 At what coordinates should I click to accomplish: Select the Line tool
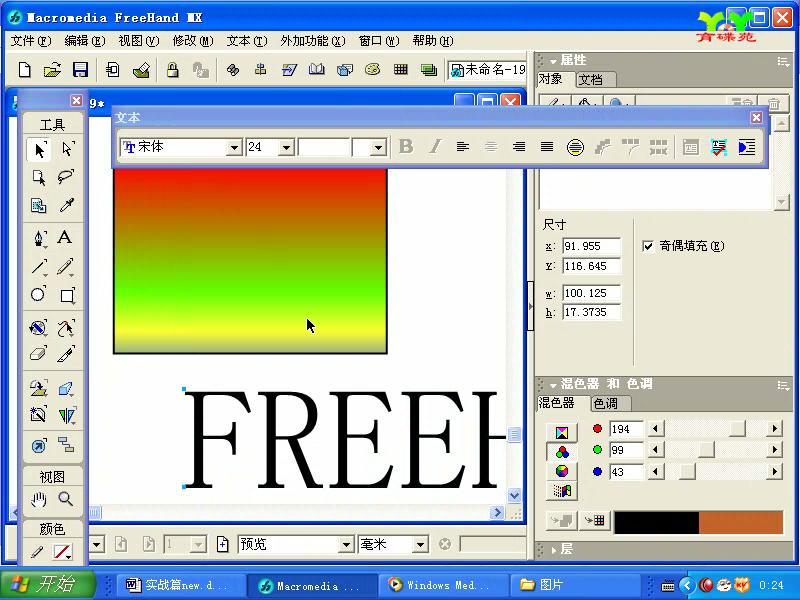39,267
